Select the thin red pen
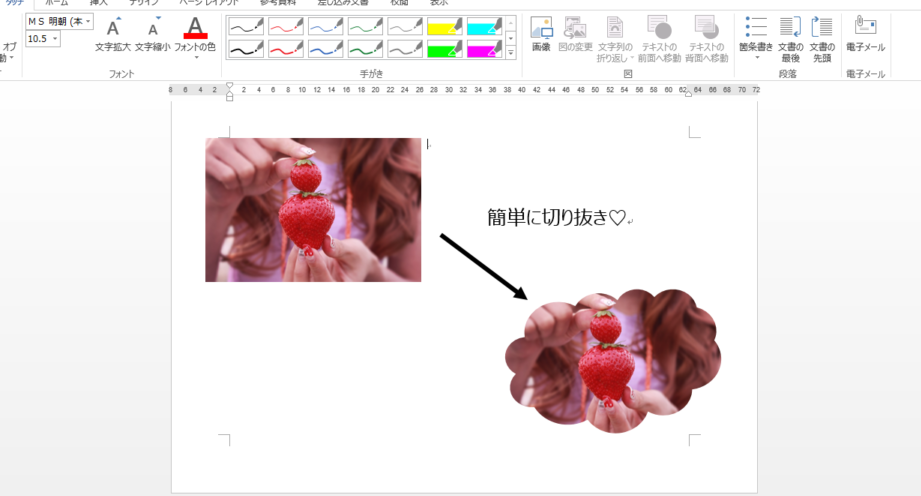The height and width of the screenshot is (496, 921). pyautogui.click(x=285, y=26)
